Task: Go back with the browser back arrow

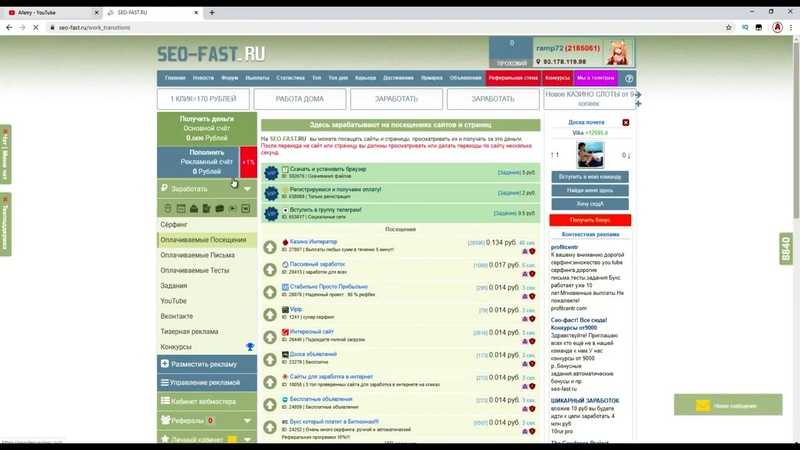Action: (9, 28)
